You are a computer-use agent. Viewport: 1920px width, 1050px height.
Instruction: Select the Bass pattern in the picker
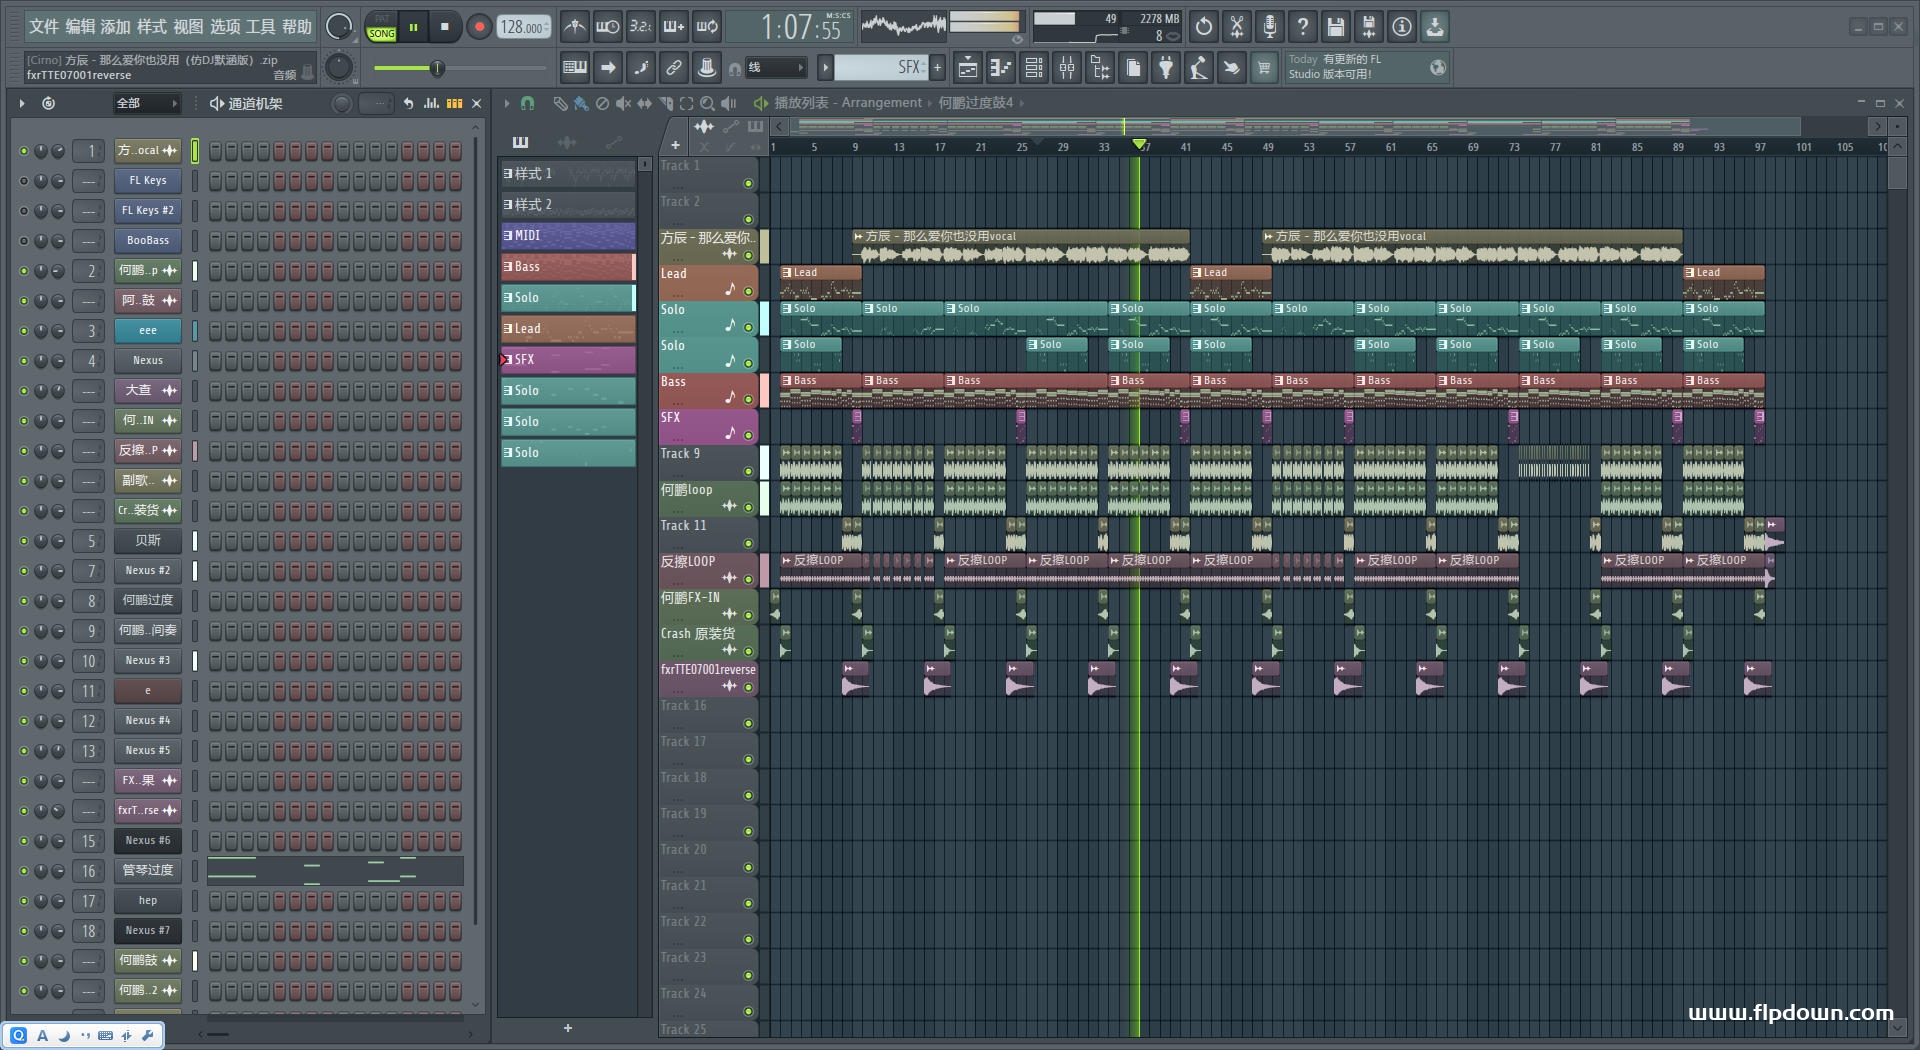click(x=567, y=267)
